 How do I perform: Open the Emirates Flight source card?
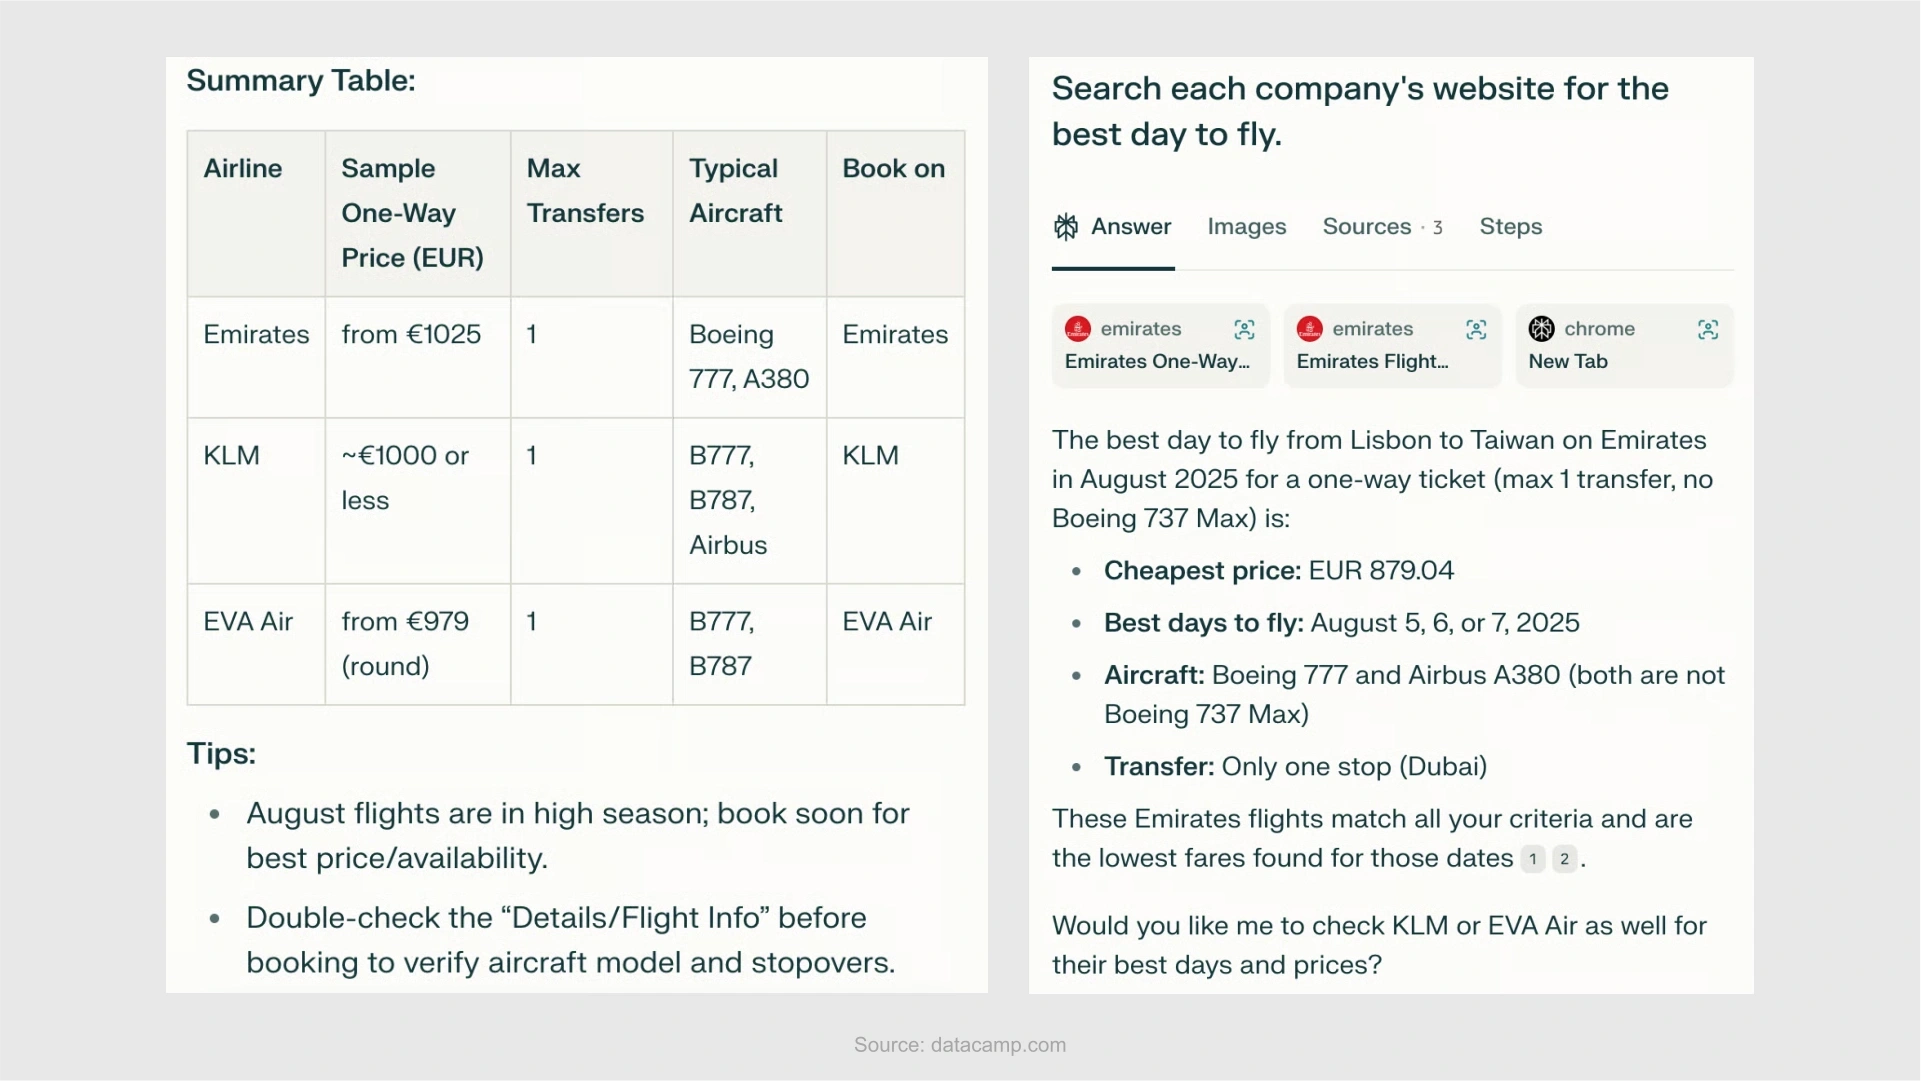1392,345
